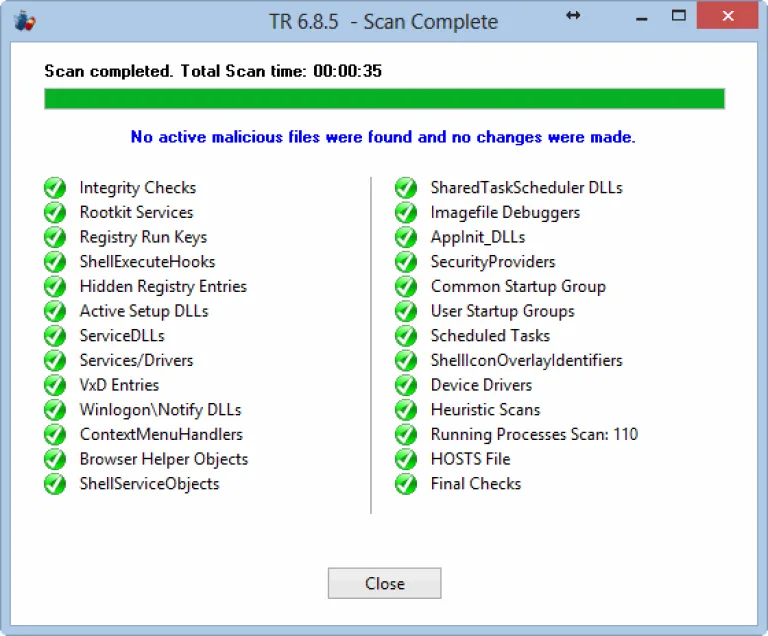Click the checkmark icon next to HOSTS File
768x636 pixels.
[406, 459]
